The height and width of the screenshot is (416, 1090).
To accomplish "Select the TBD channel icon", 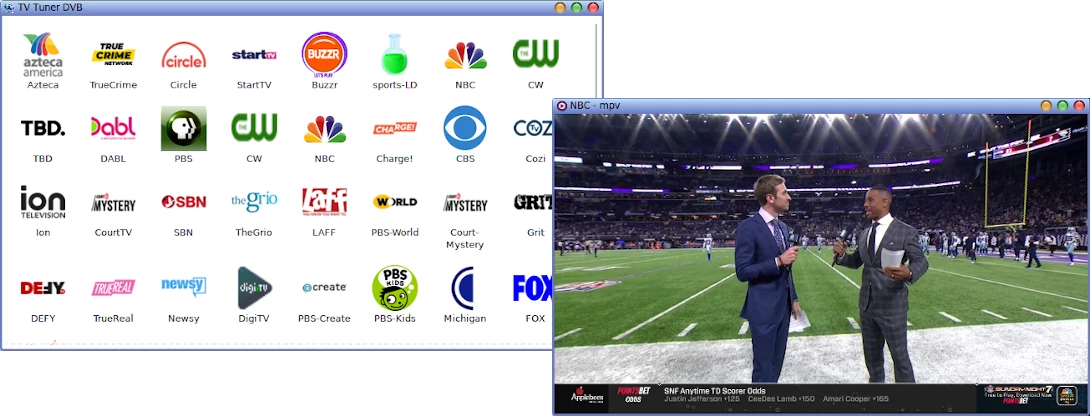I will click(x=43, y=128).
